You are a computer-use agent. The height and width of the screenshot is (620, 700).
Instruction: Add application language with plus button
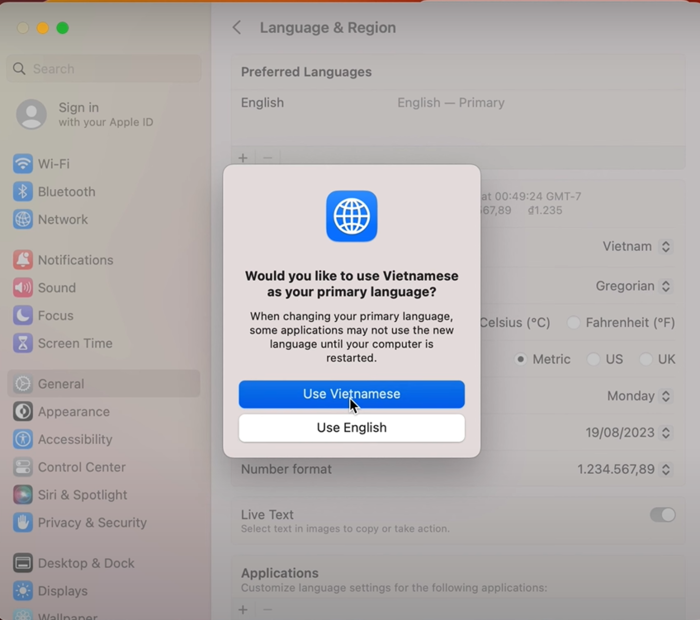click(243, 610)
